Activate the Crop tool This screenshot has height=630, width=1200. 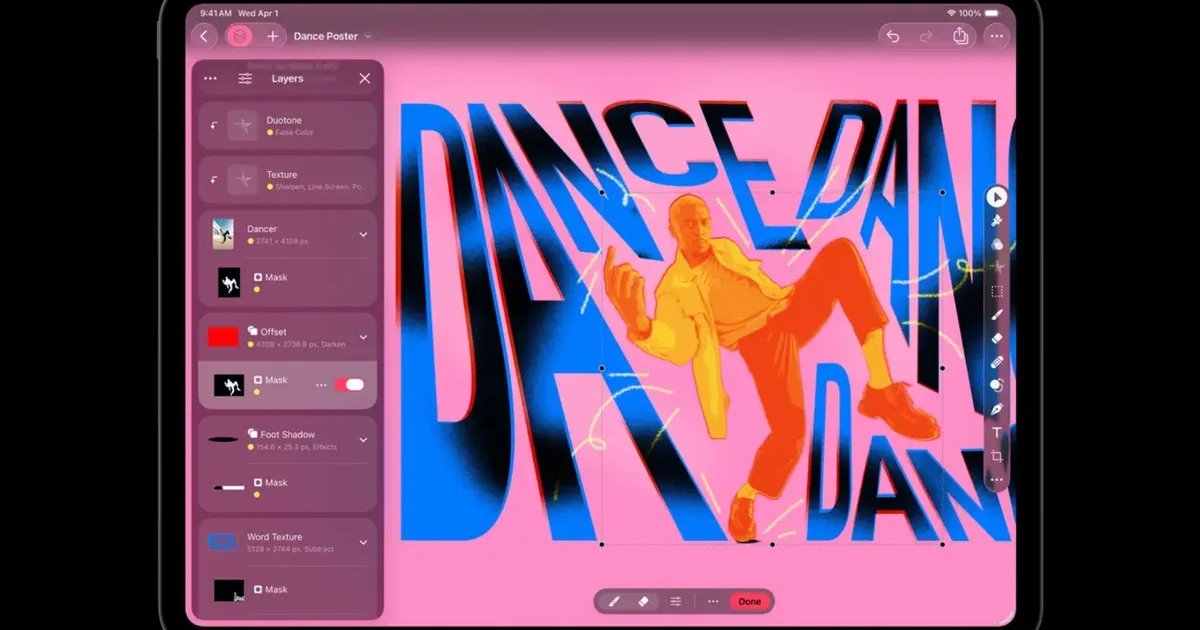996,456
